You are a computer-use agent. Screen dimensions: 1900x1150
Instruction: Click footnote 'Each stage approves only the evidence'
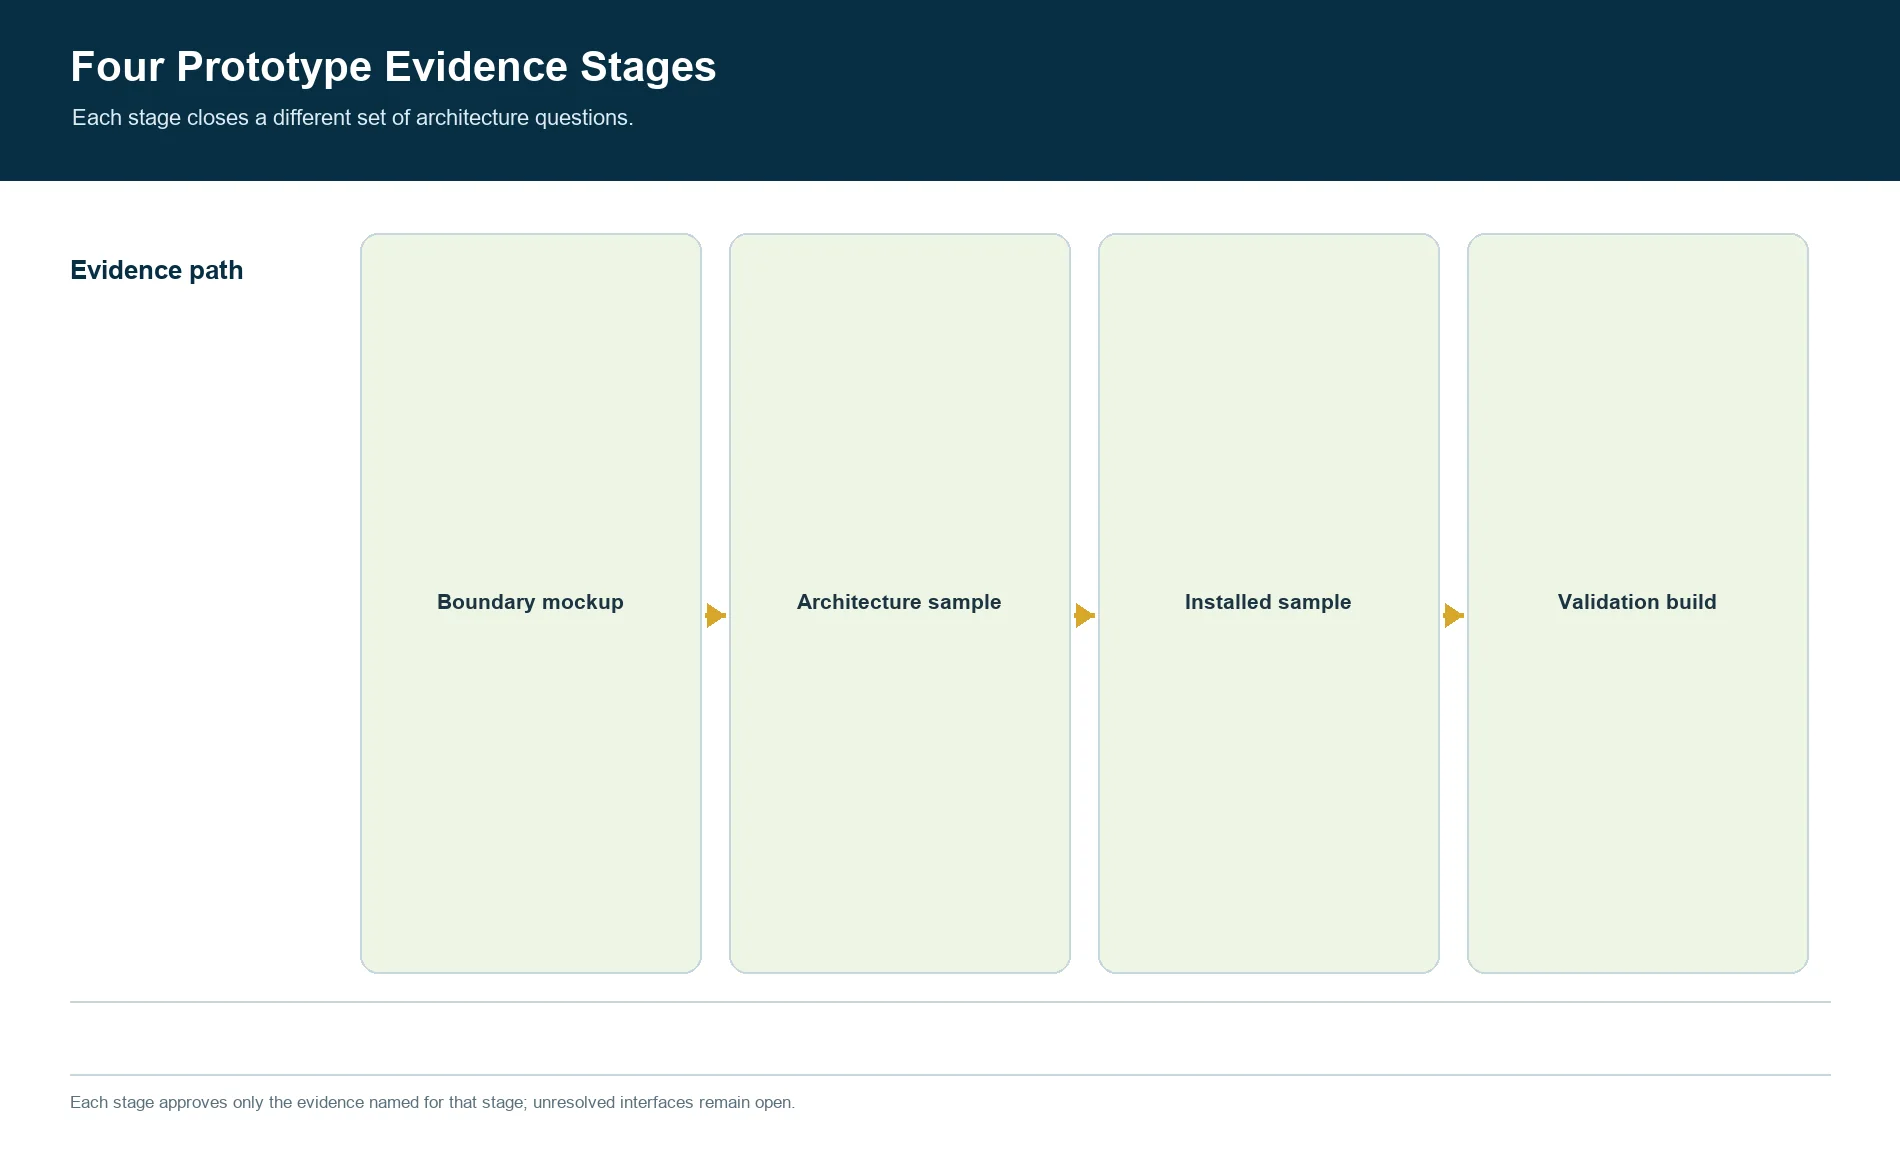[432, 1102]
